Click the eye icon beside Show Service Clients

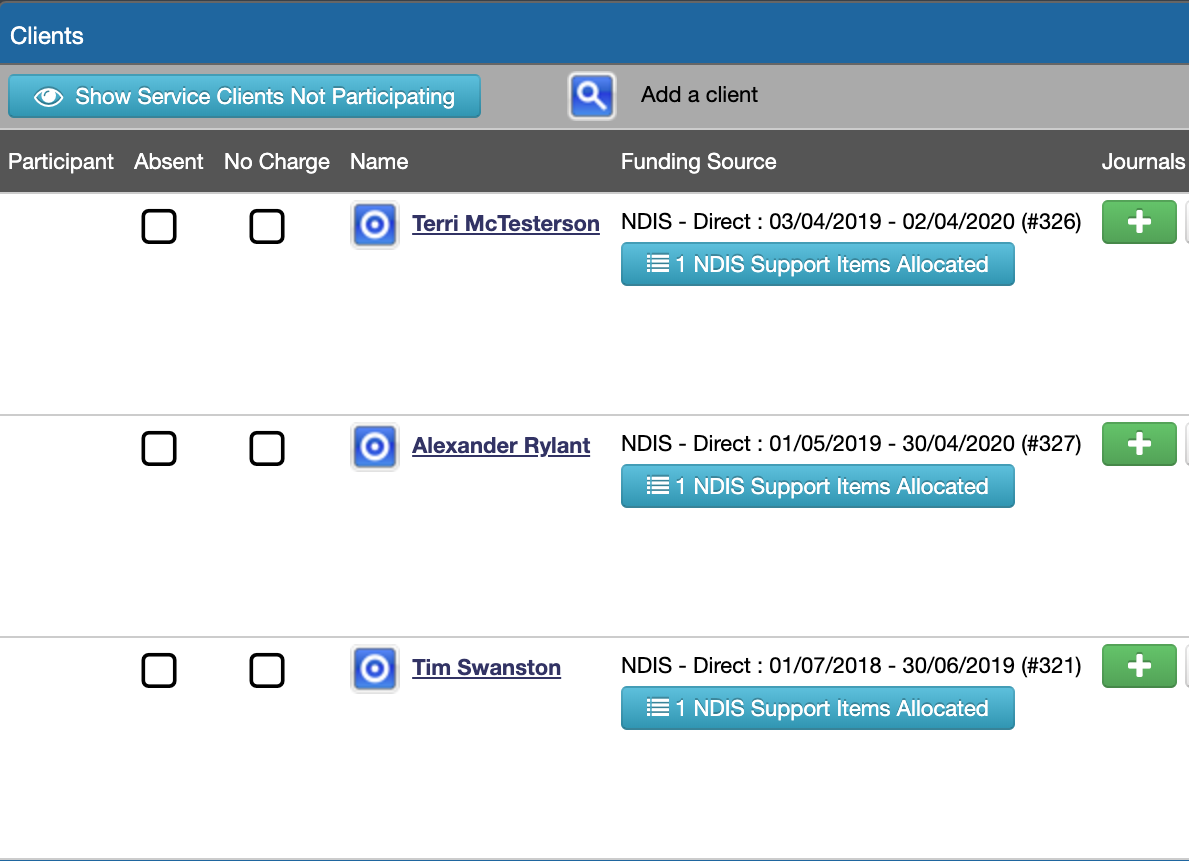tap(48, 96)
